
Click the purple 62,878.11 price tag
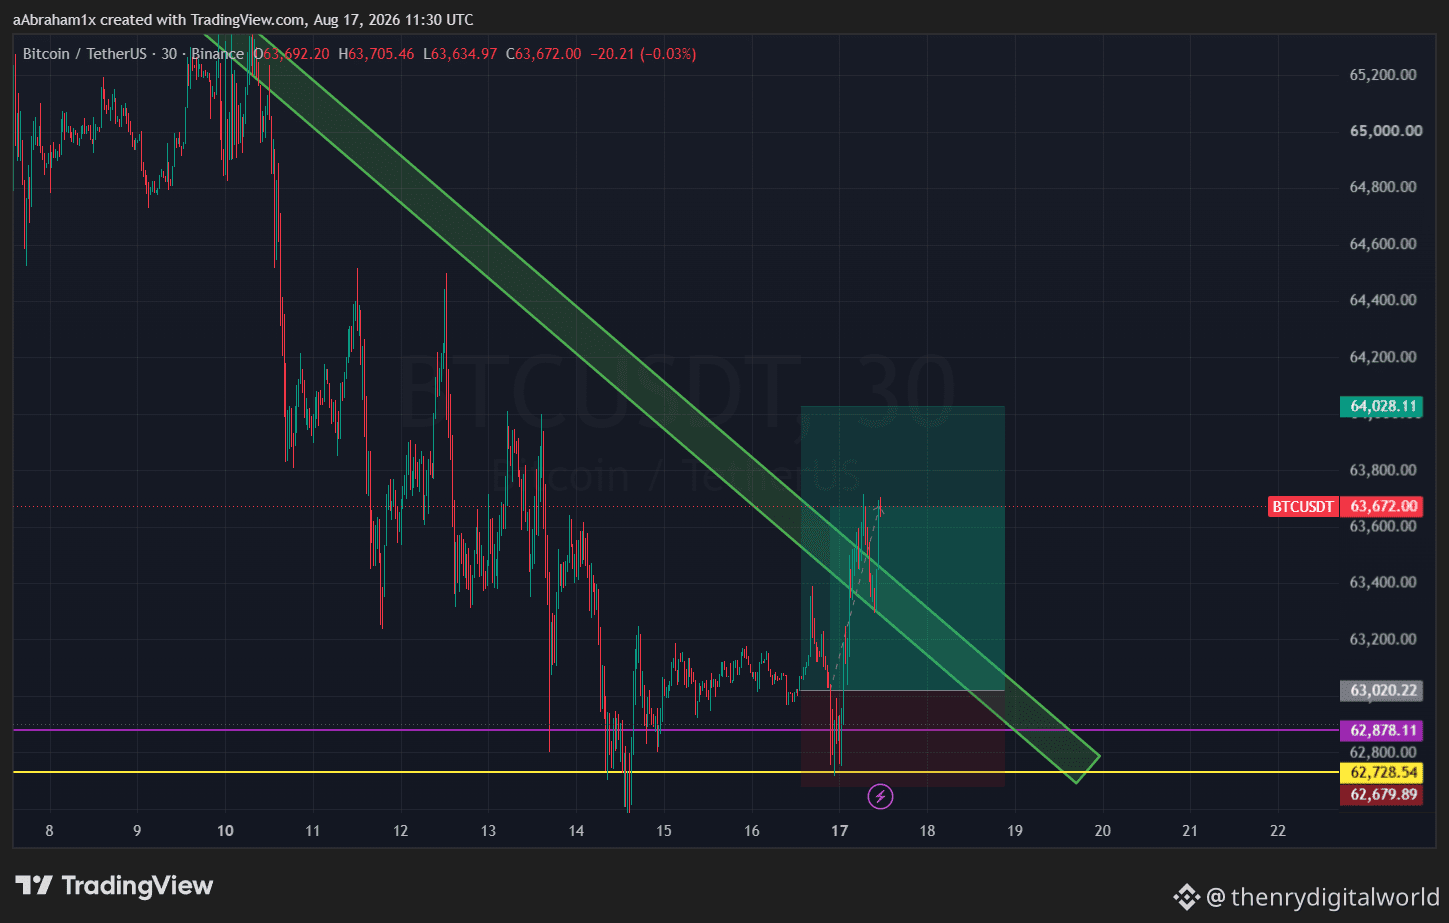click(x=1382, y=730)
